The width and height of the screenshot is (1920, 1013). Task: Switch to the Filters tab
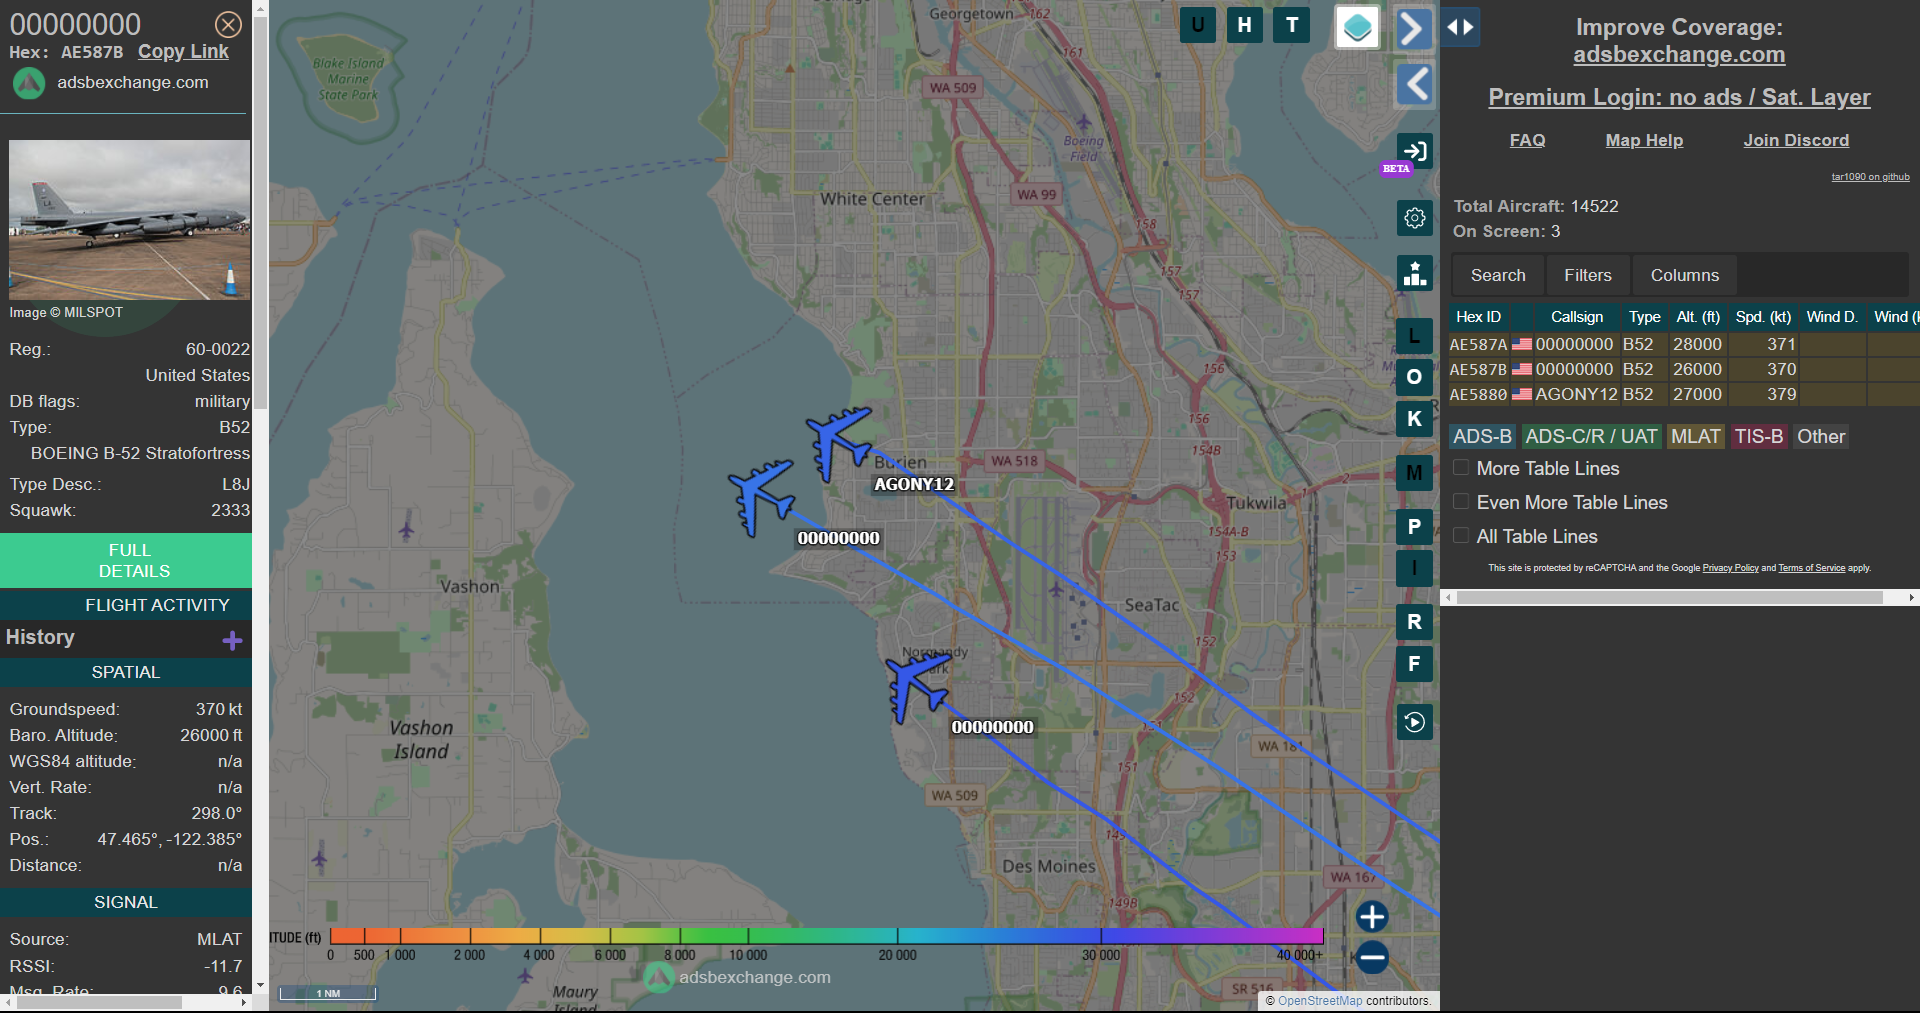click(x=1588, y=275)
